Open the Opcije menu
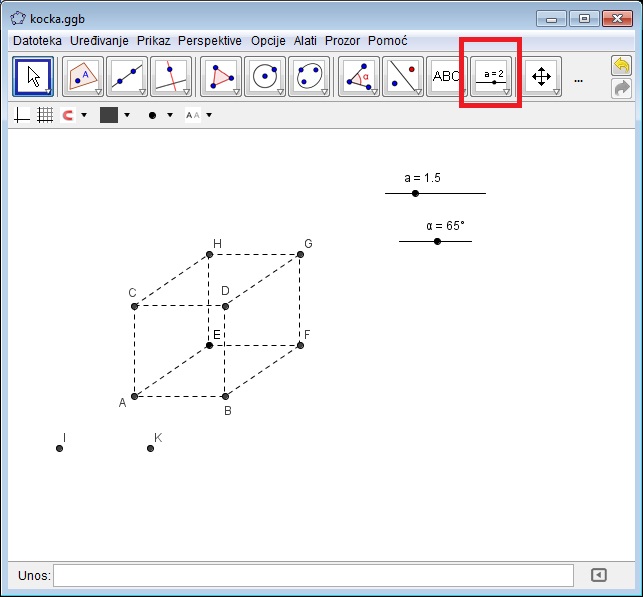 268,41
